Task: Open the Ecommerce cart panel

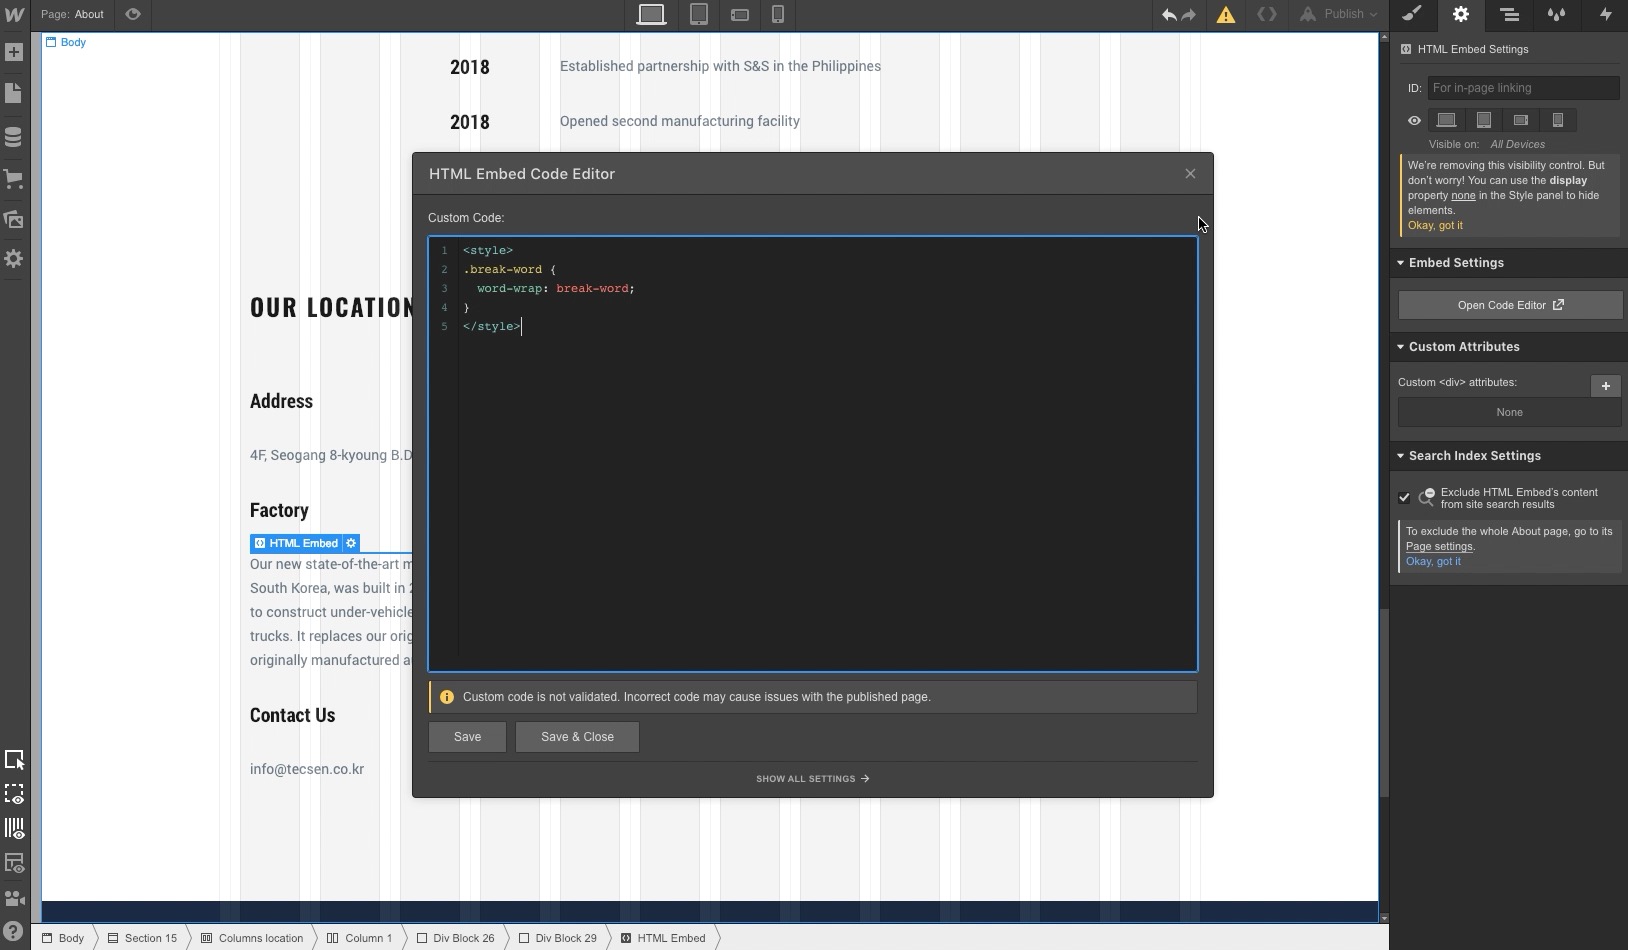Action: pyautogui.click(x=14, y=179)
